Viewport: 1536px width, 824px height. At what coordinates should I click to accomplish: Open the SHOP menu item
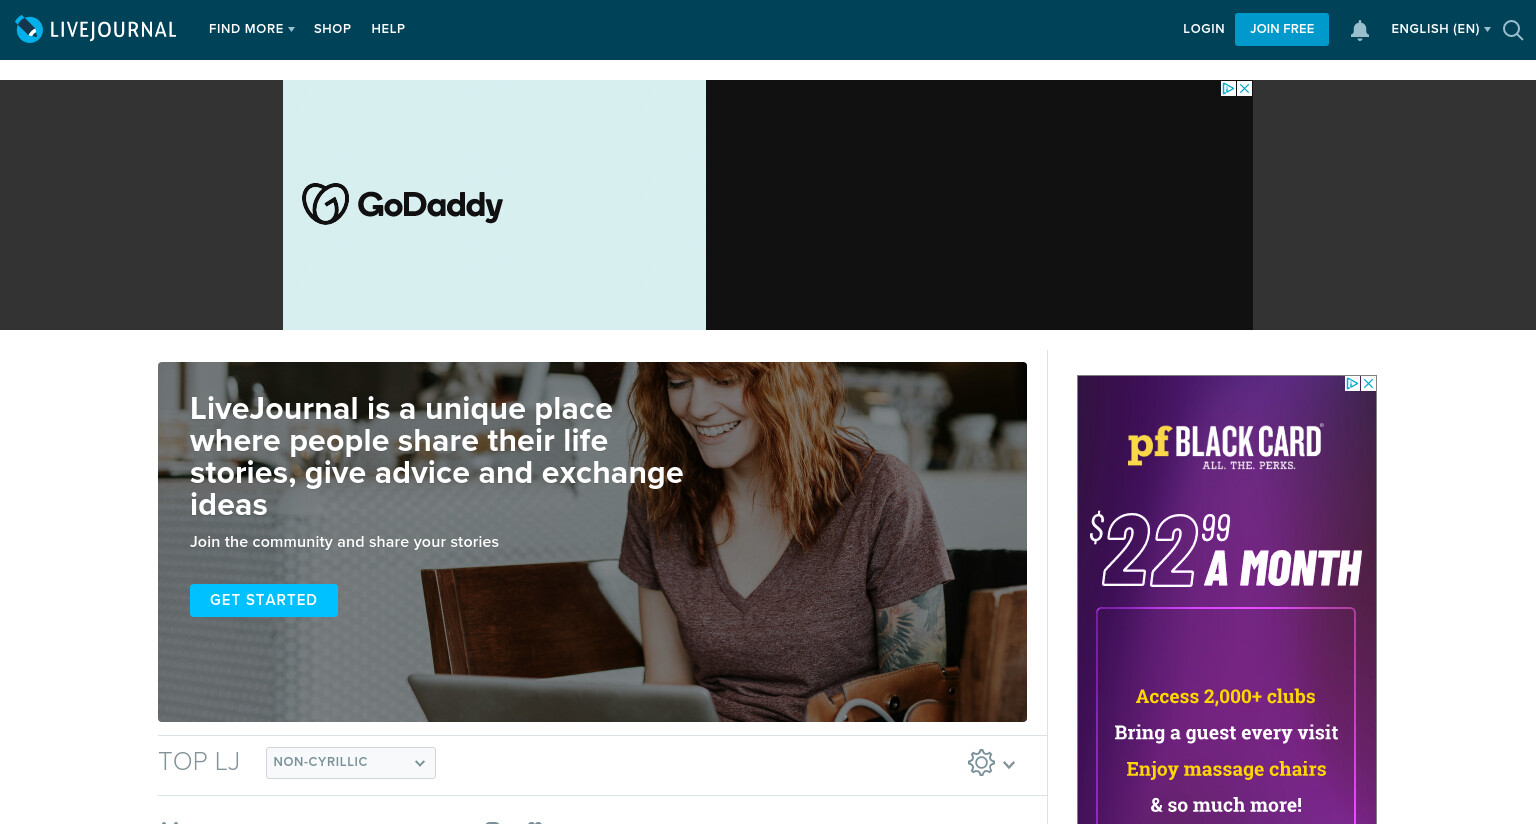[x=332, y=29]
